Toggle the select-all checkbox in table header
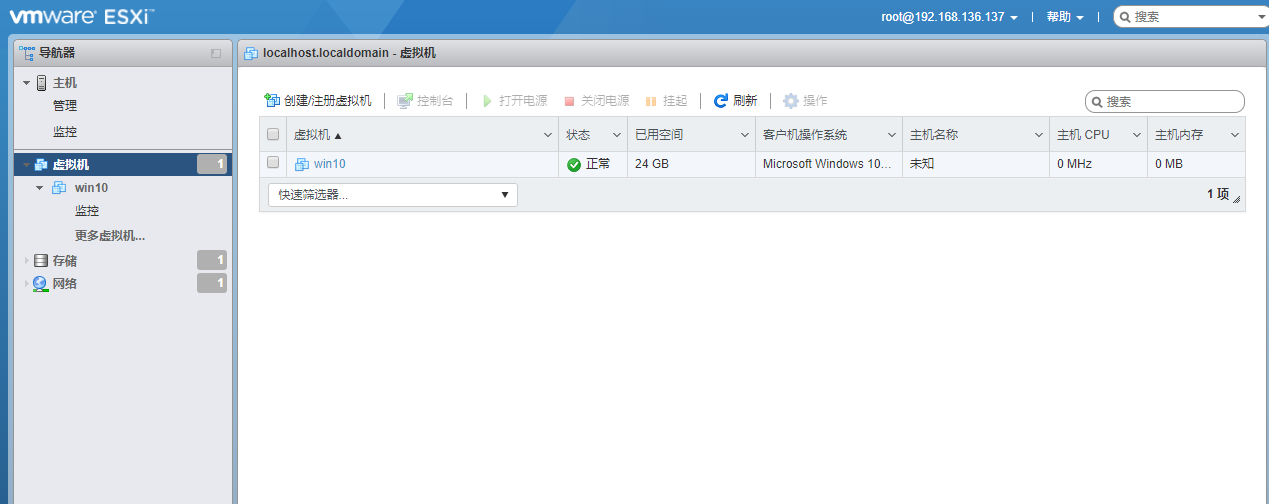 click(273, 135)
